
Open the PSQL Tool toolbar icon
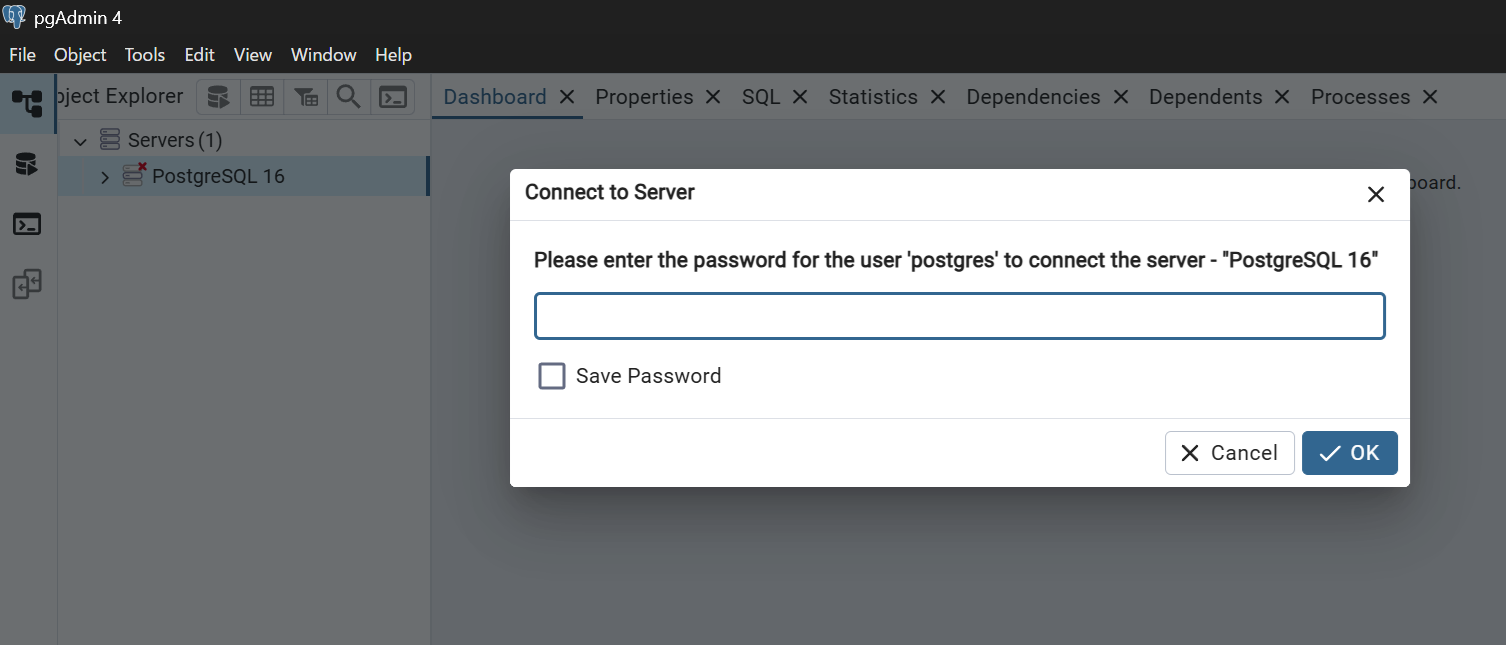point(393,97)
